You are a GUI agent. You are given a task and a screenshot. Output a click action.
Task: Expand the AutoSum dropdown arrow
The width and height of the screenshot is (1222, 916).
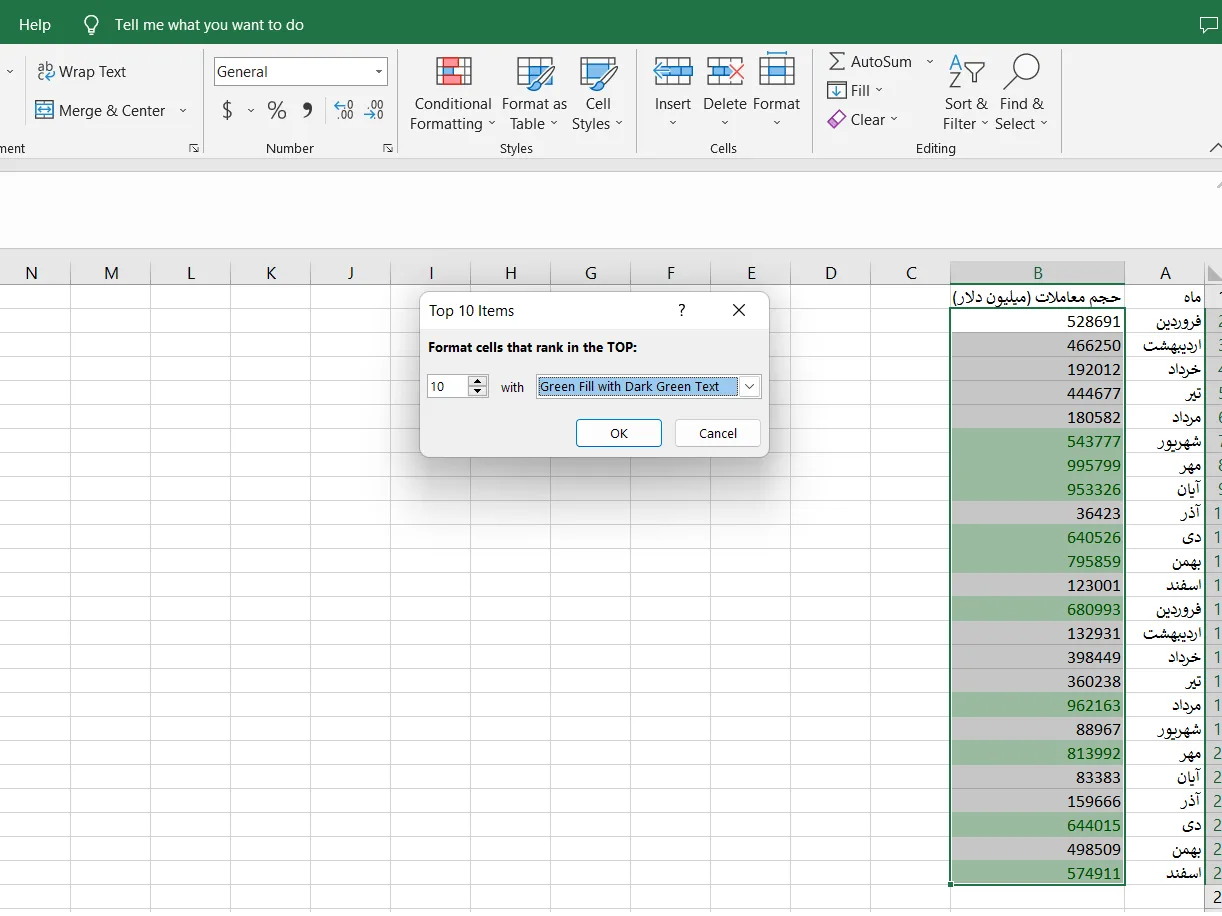929,62
